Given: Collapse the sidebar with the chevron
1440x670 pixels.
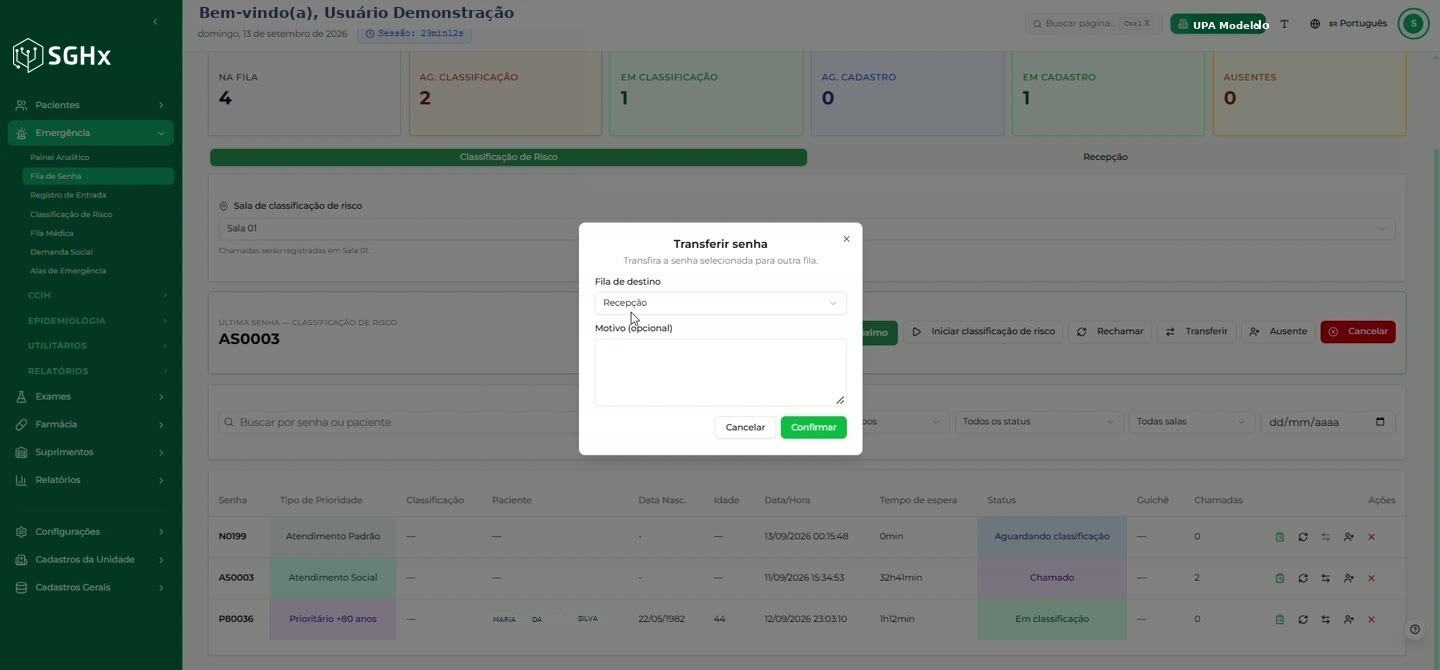Looking at the screenshot, I should (155, 22).
